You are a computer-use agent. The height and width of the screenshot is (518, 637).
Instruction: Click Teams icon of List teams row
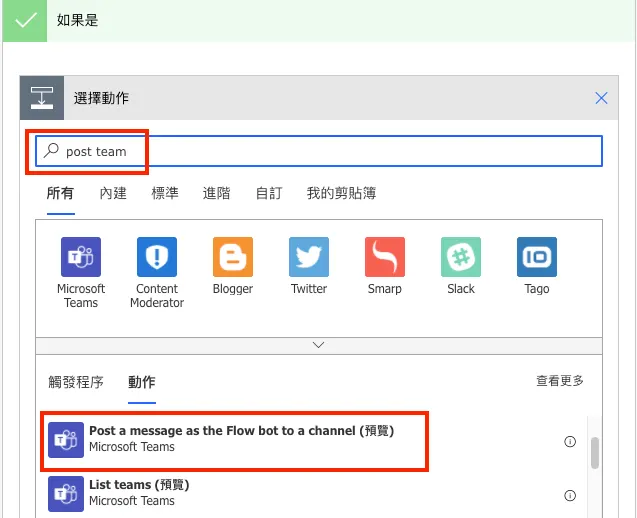pos(66,494)
